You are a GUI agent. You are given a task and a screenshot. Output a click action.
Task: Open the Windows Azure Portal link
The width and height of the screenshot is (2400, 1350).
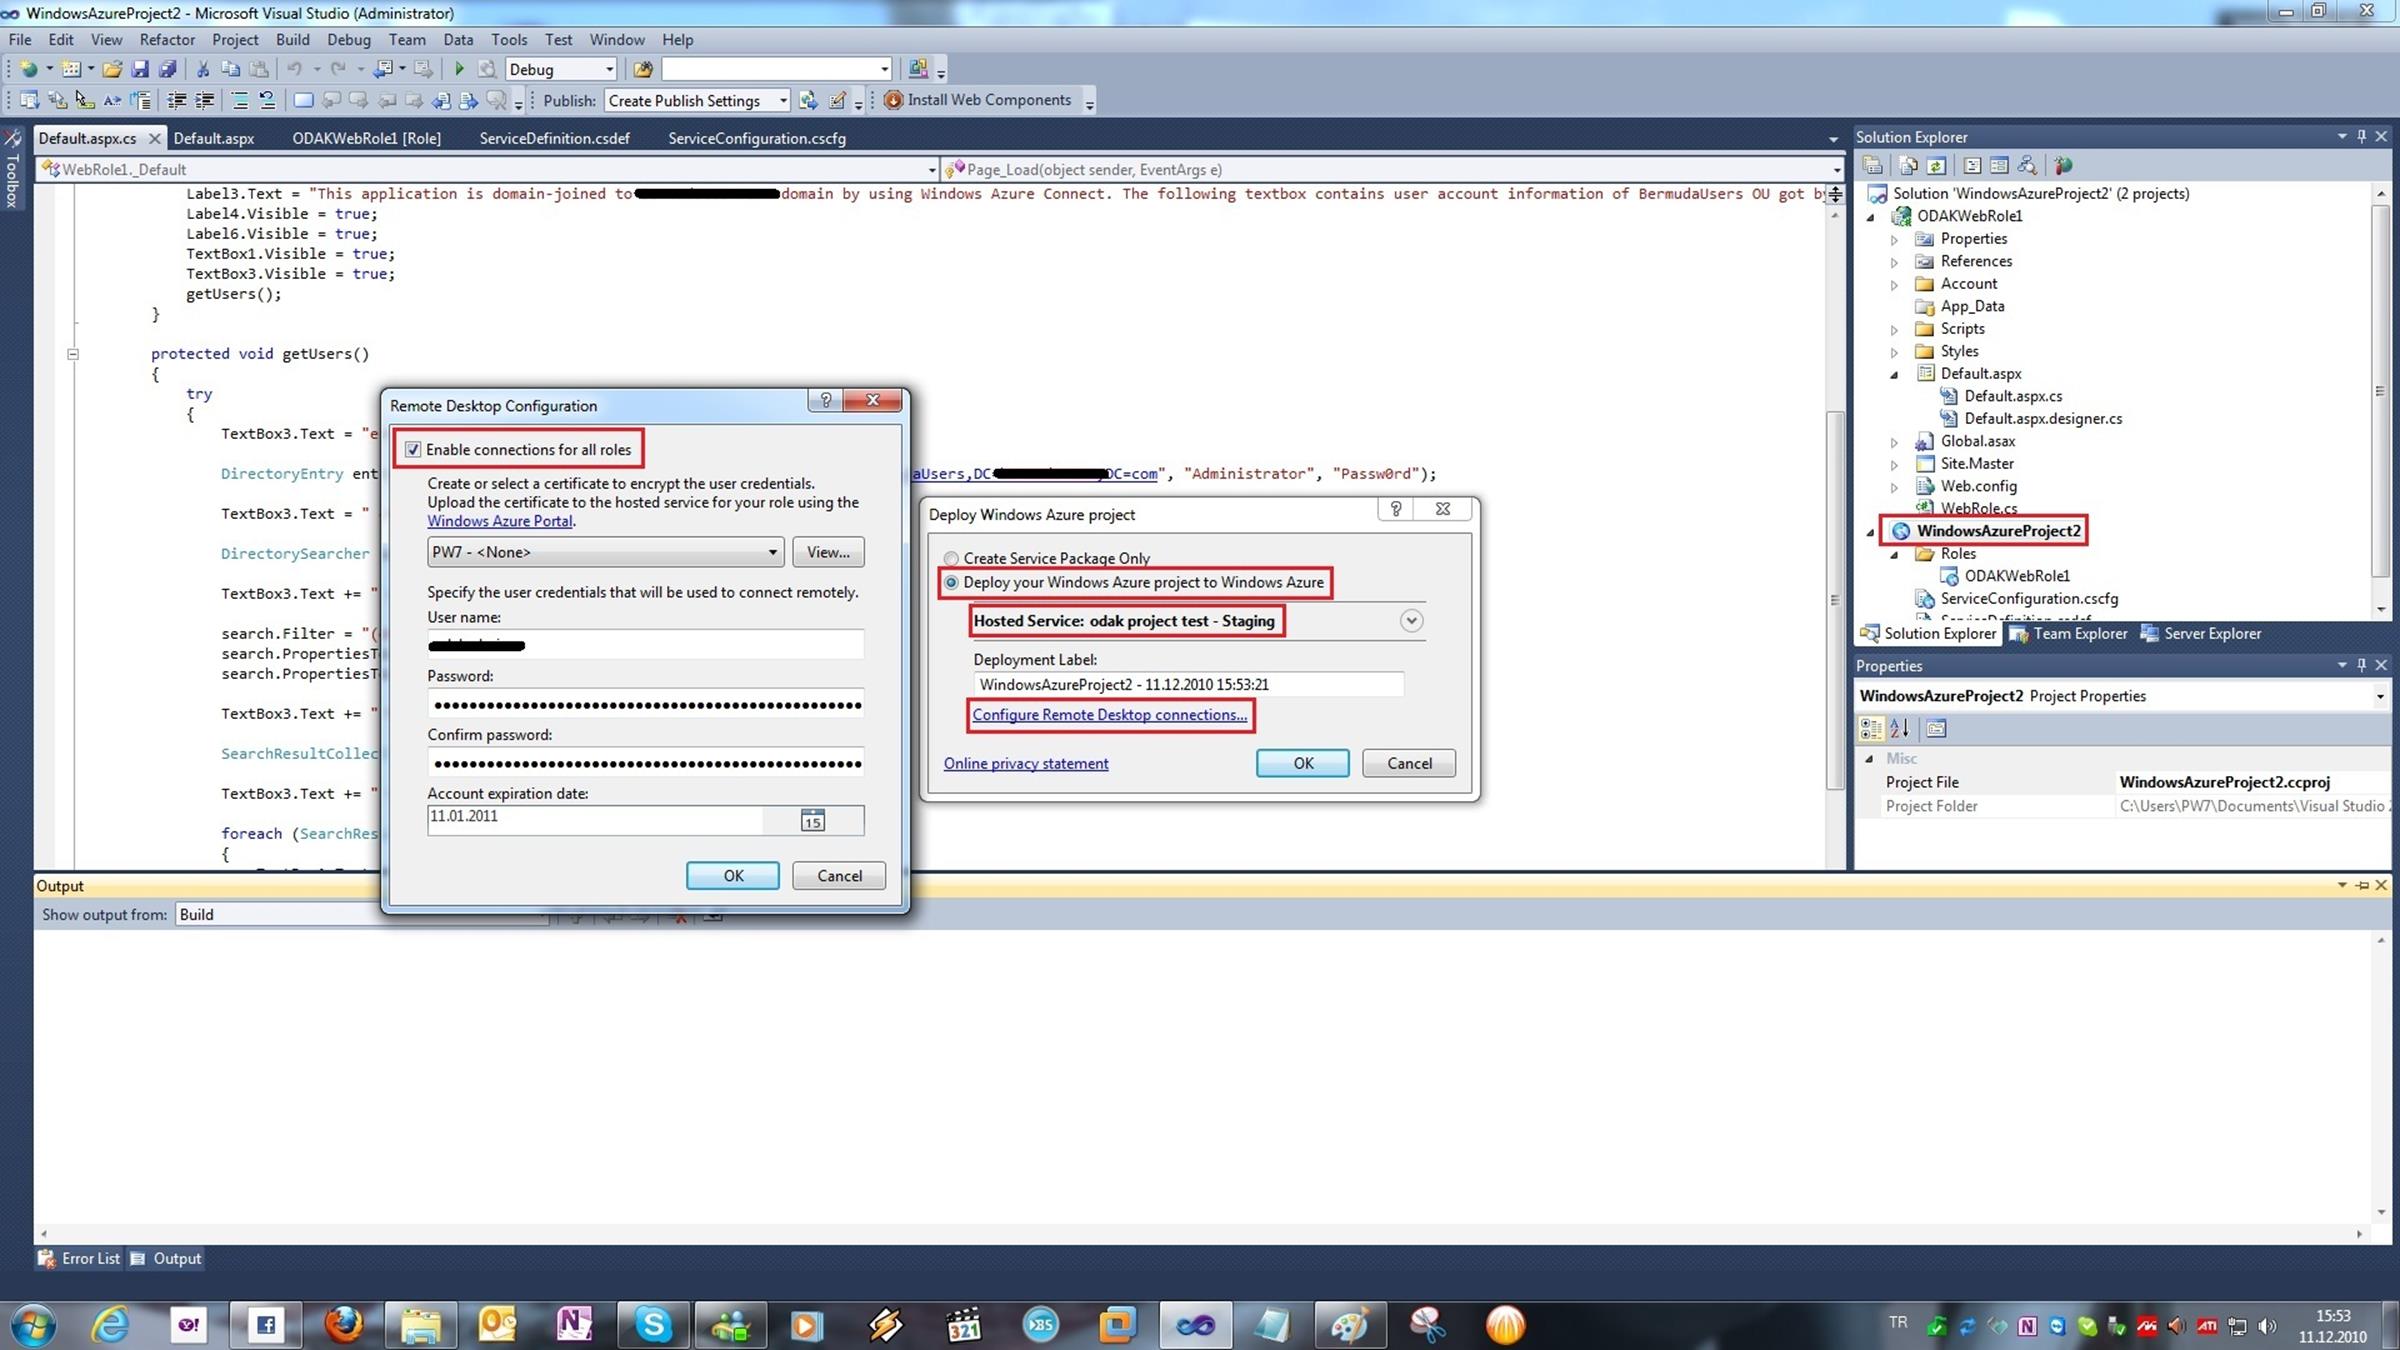500,521
